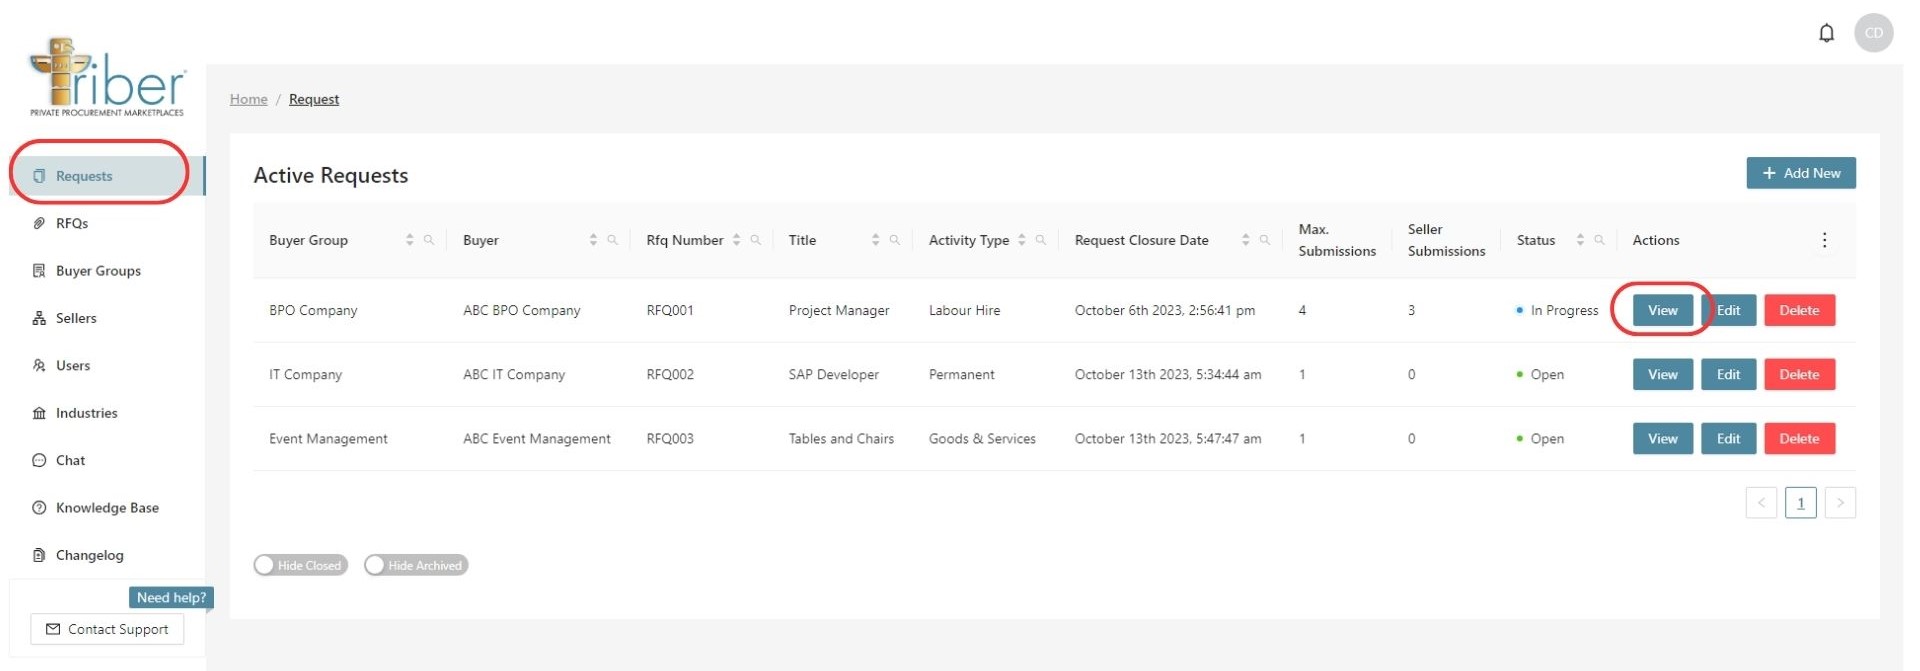
Task: Search within the Rfq Number column
Action: click(756, 240)
